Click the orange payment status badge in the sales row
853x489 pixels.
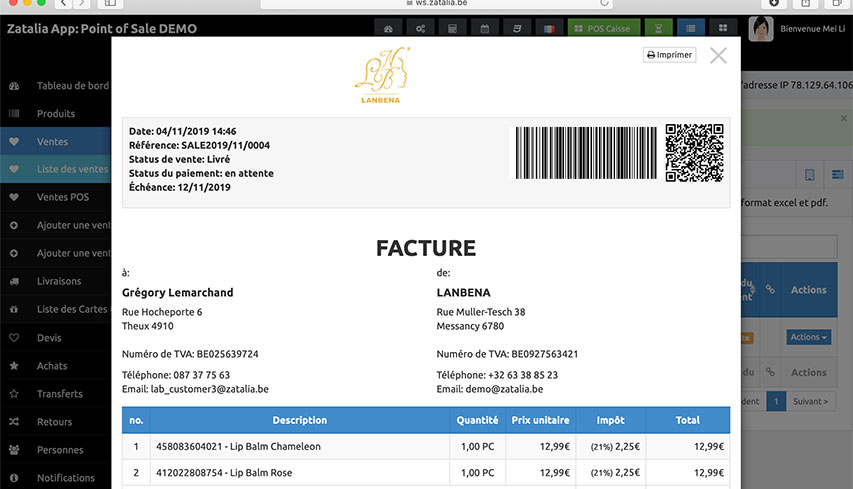point(747,338)
